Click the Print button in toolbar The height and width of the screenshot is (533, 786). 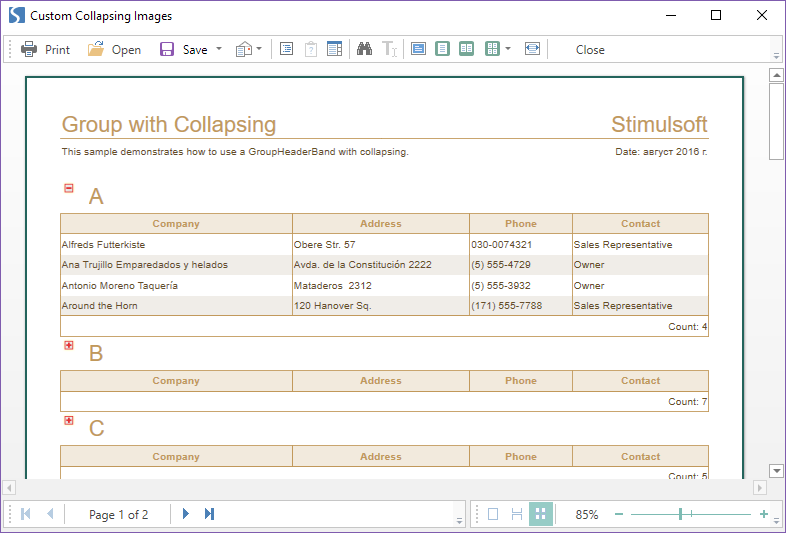click(x=45, y=49)
